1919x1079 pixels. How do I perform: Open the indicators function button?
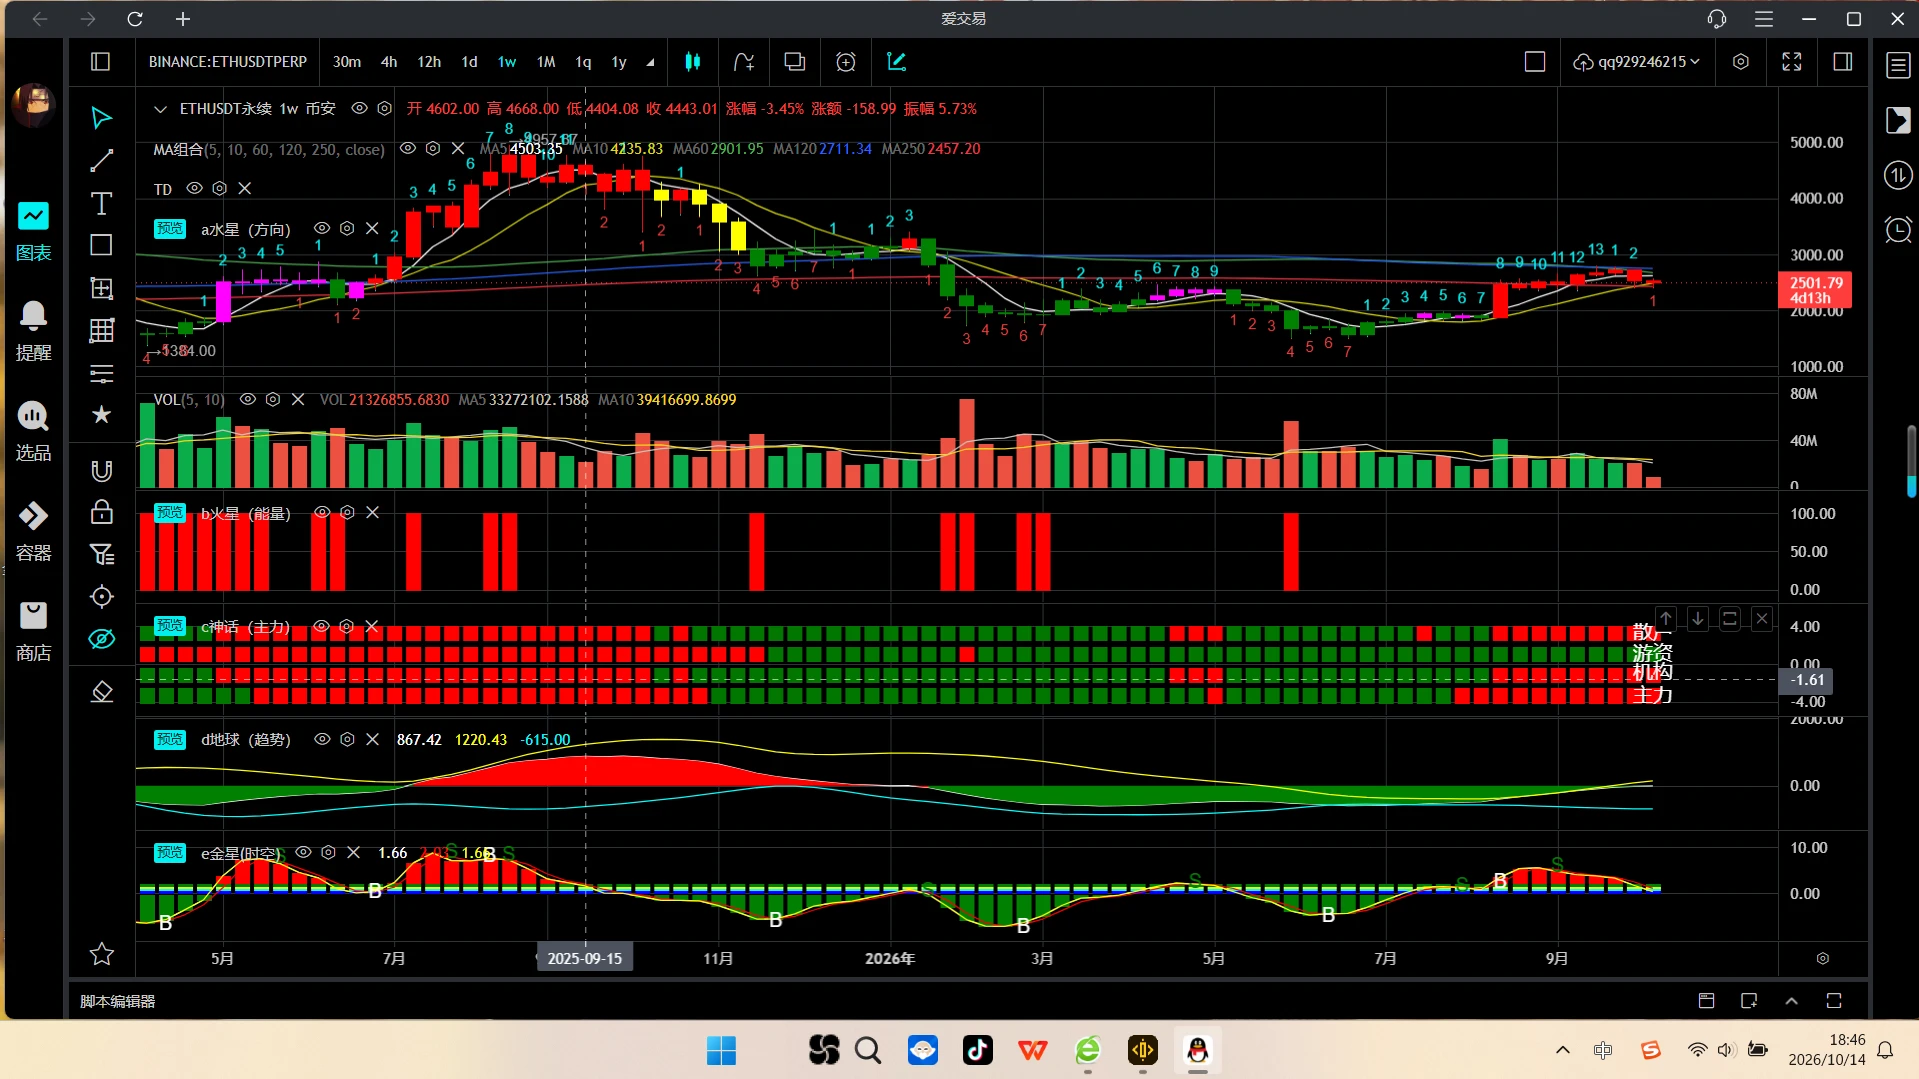point(743,62)
